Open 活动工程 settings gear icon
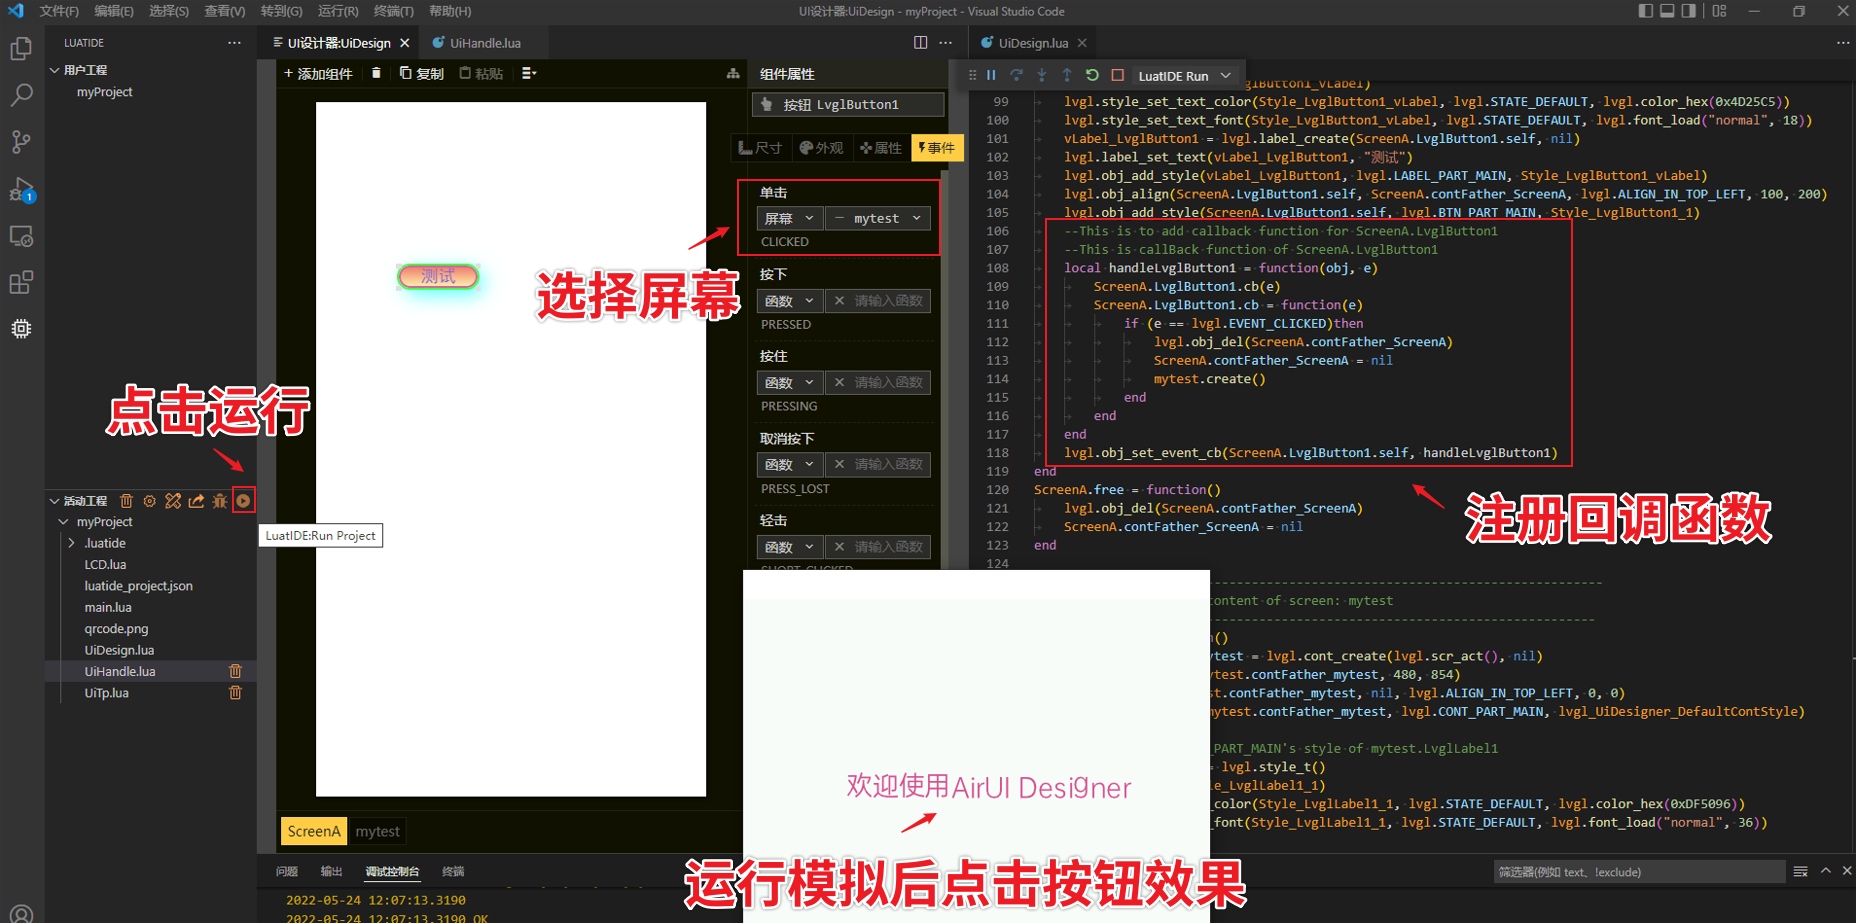The width and height of the screenshot is (1856, 923). coord(150,500)
